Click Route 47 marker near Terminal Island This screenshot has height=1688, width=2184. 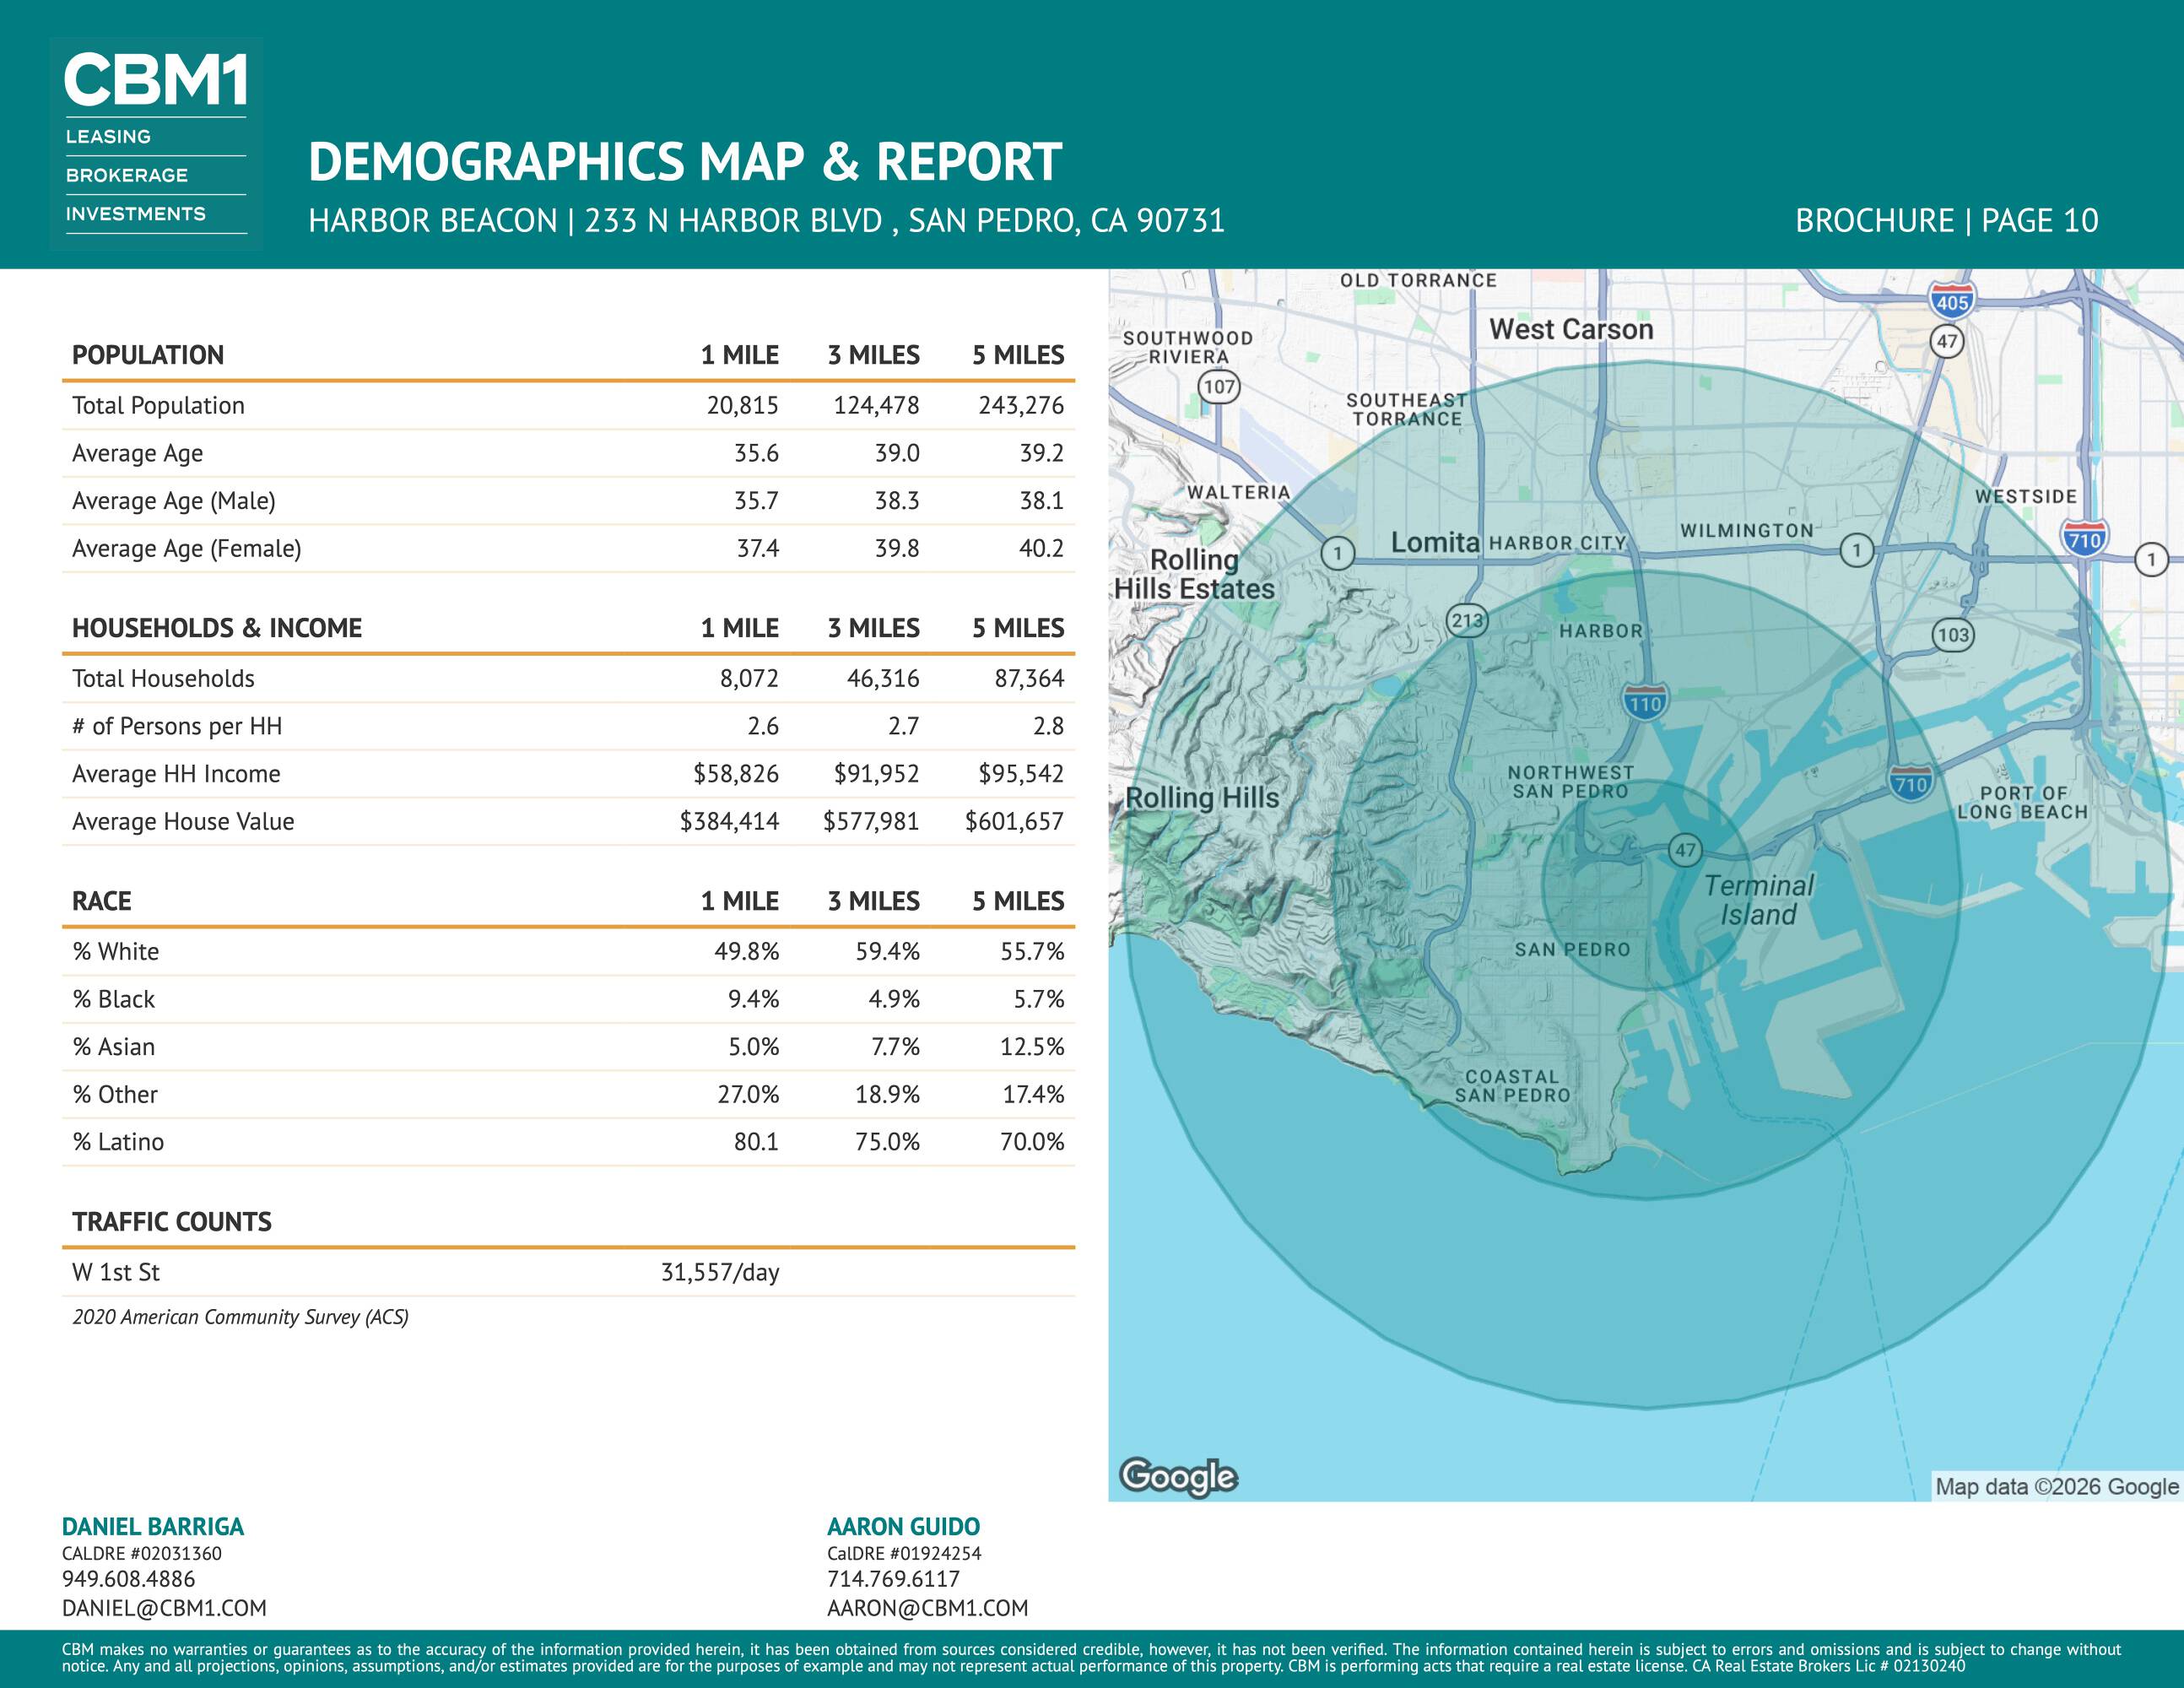1686,850
